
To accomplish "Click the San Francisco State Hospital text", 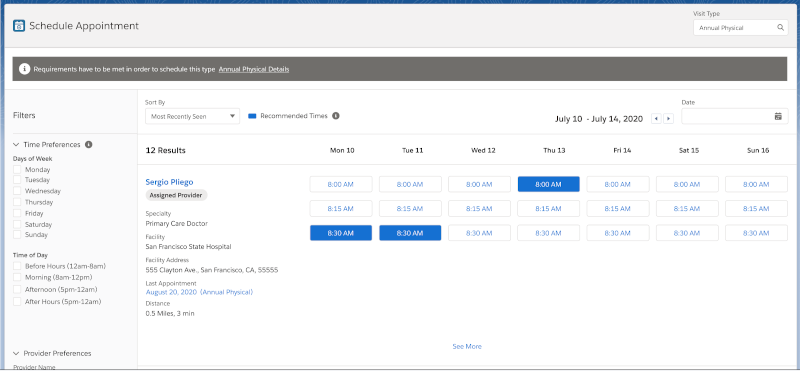I will tap(188, 247).
